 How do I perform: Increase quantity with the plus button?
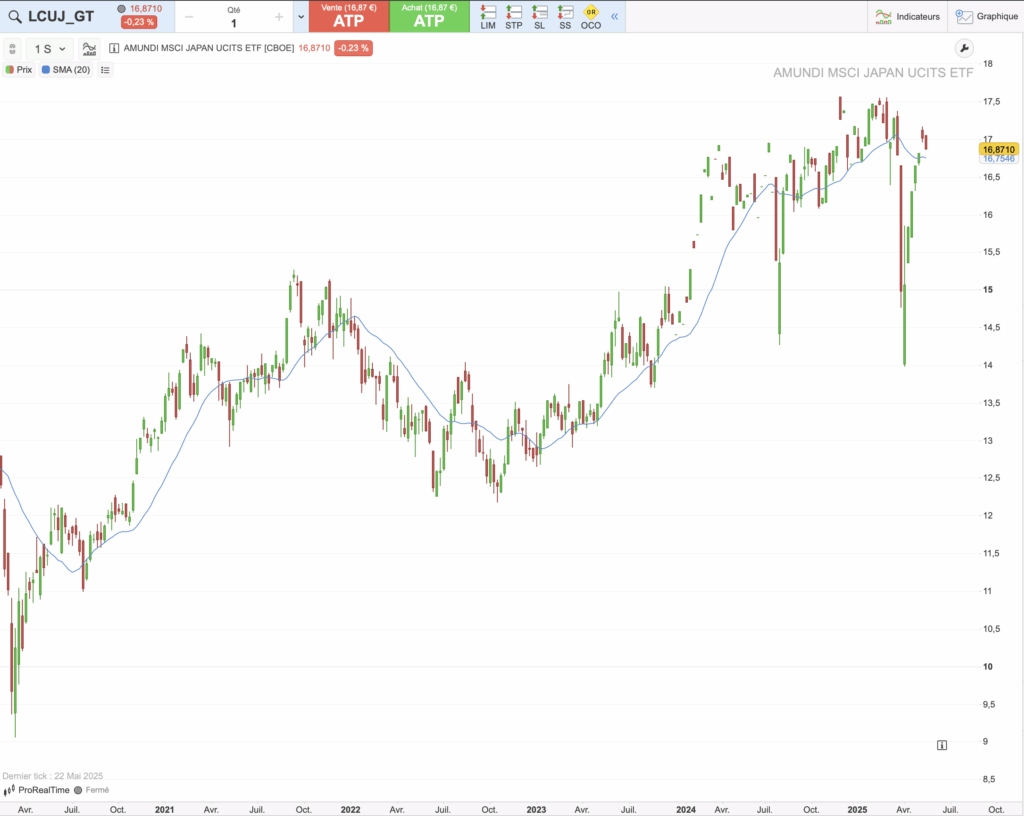coord(279,17)
